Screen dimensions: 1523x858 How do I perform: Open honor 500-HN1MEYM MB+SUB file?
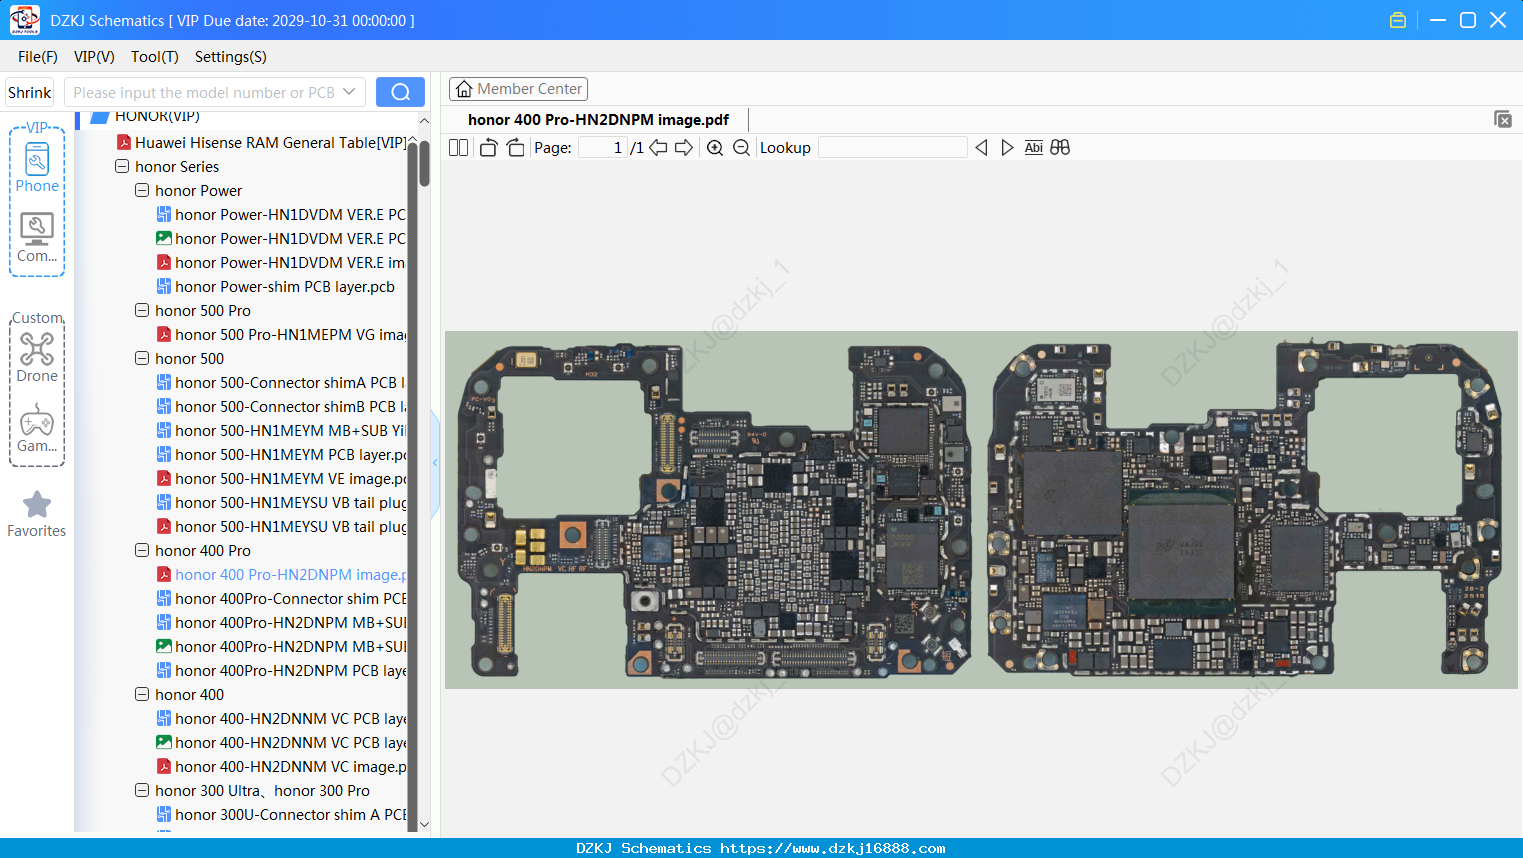(x=281, y=431)
